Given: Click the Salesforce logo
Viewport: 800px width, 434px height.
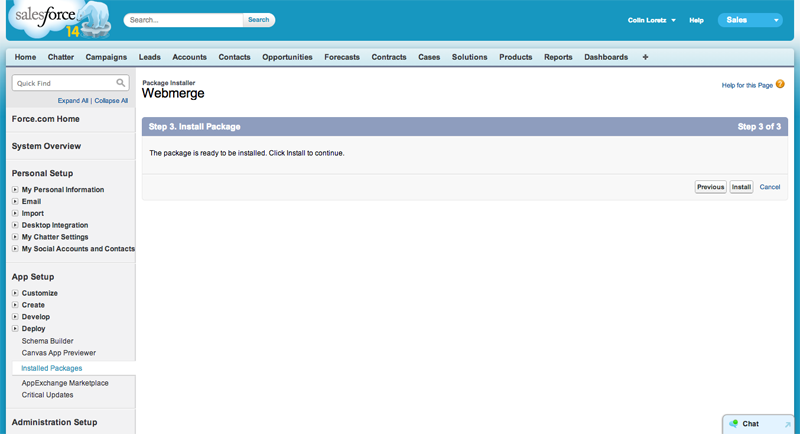Looking at the screenshot, I should [x=60, y=19].
